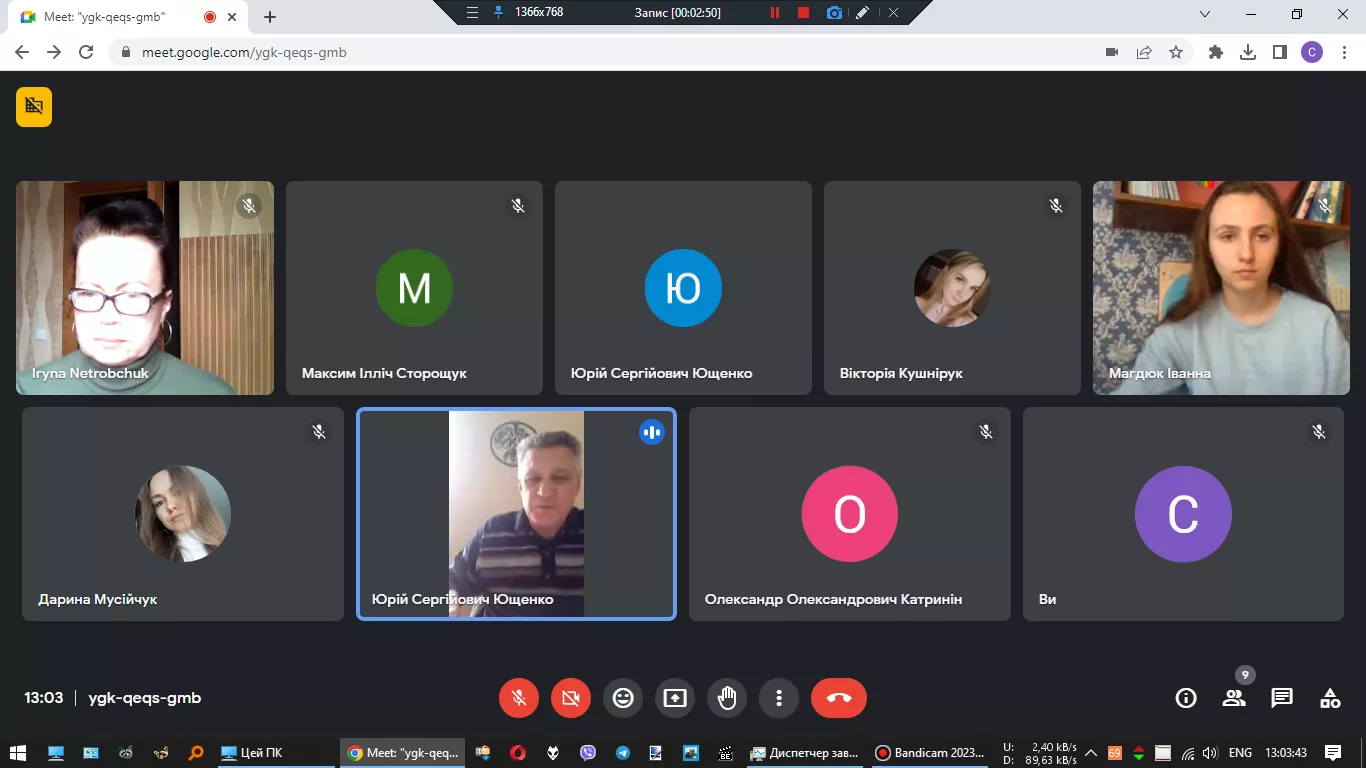
Task: Open more options three-dot menu
Action: [779, 698]
